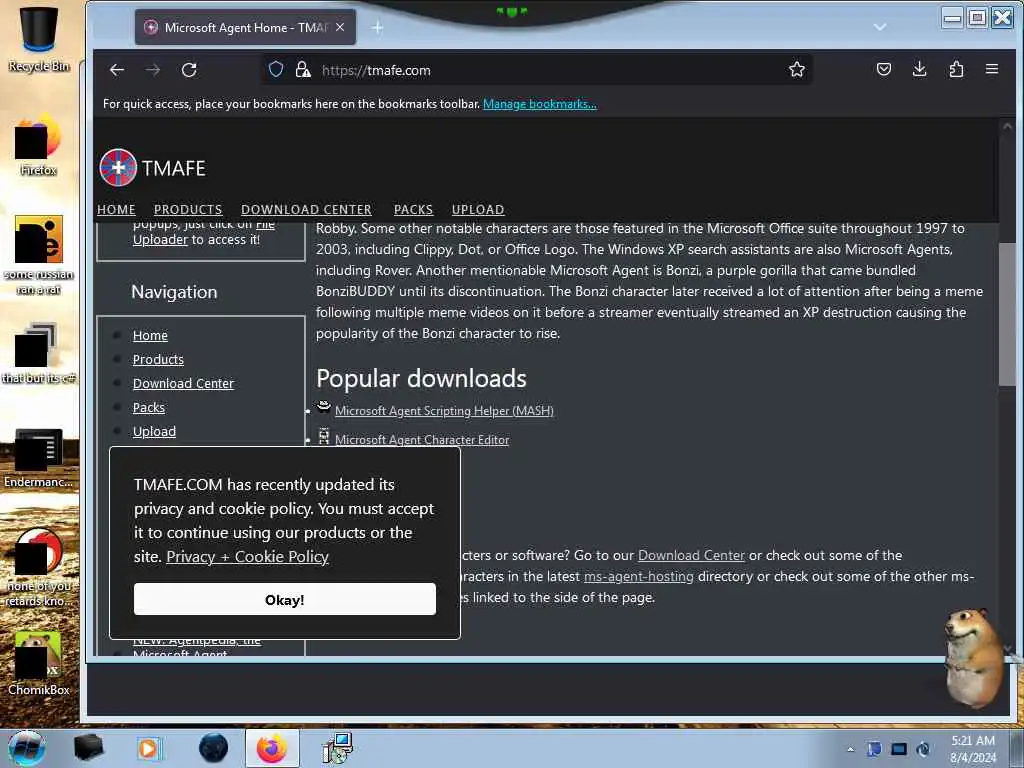This screenshot has width=1024, height=768.
Task: Select the Recycle Bin desktop icon
Action: [x=39, y=38]
